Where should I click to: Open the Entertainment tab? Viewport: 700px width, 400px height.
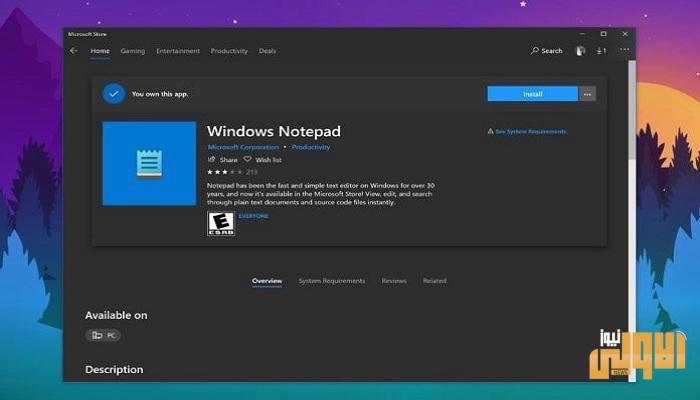click(x=178, y=51)
